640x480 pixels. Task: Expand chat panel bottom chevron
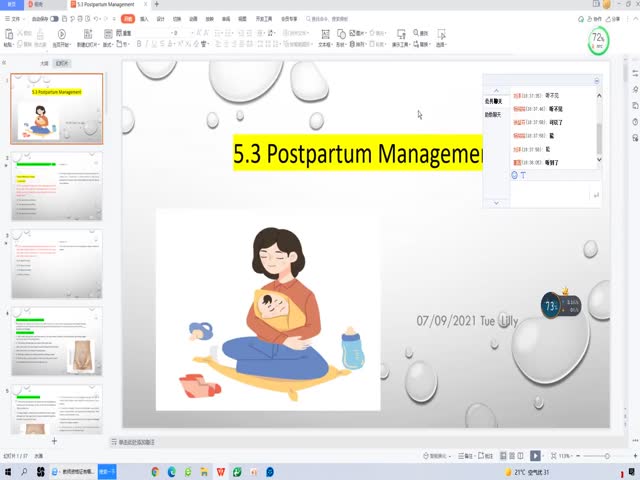tap(496, 203)
